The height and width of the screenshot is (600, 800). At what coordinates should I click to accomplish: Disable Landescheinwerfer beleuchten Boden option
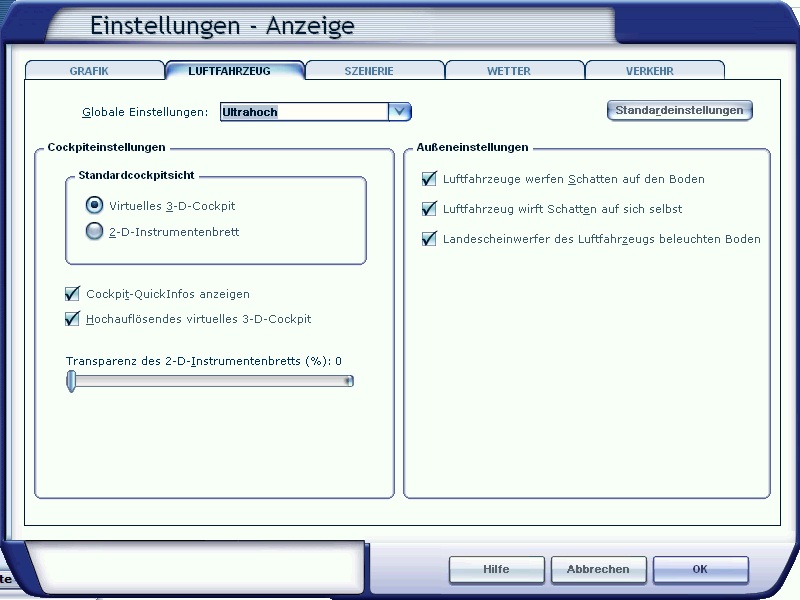428,239
